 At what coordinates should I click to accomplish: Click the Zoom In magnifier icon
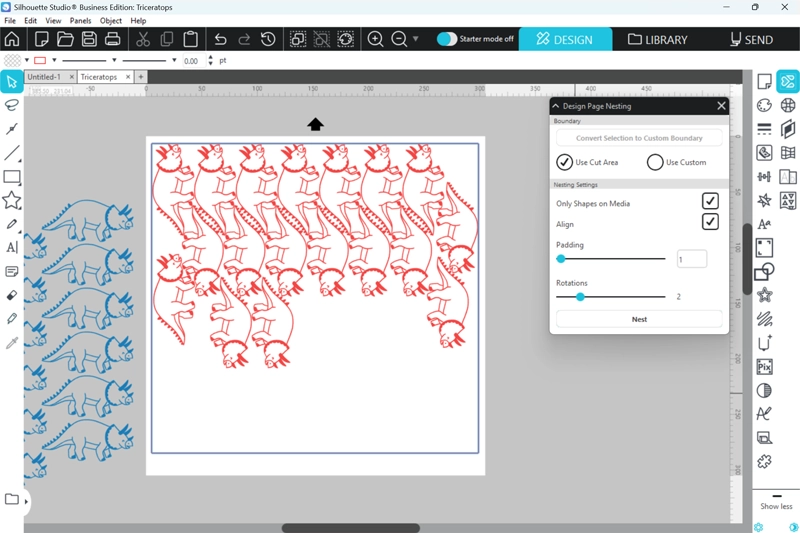(x=375, y=39)
